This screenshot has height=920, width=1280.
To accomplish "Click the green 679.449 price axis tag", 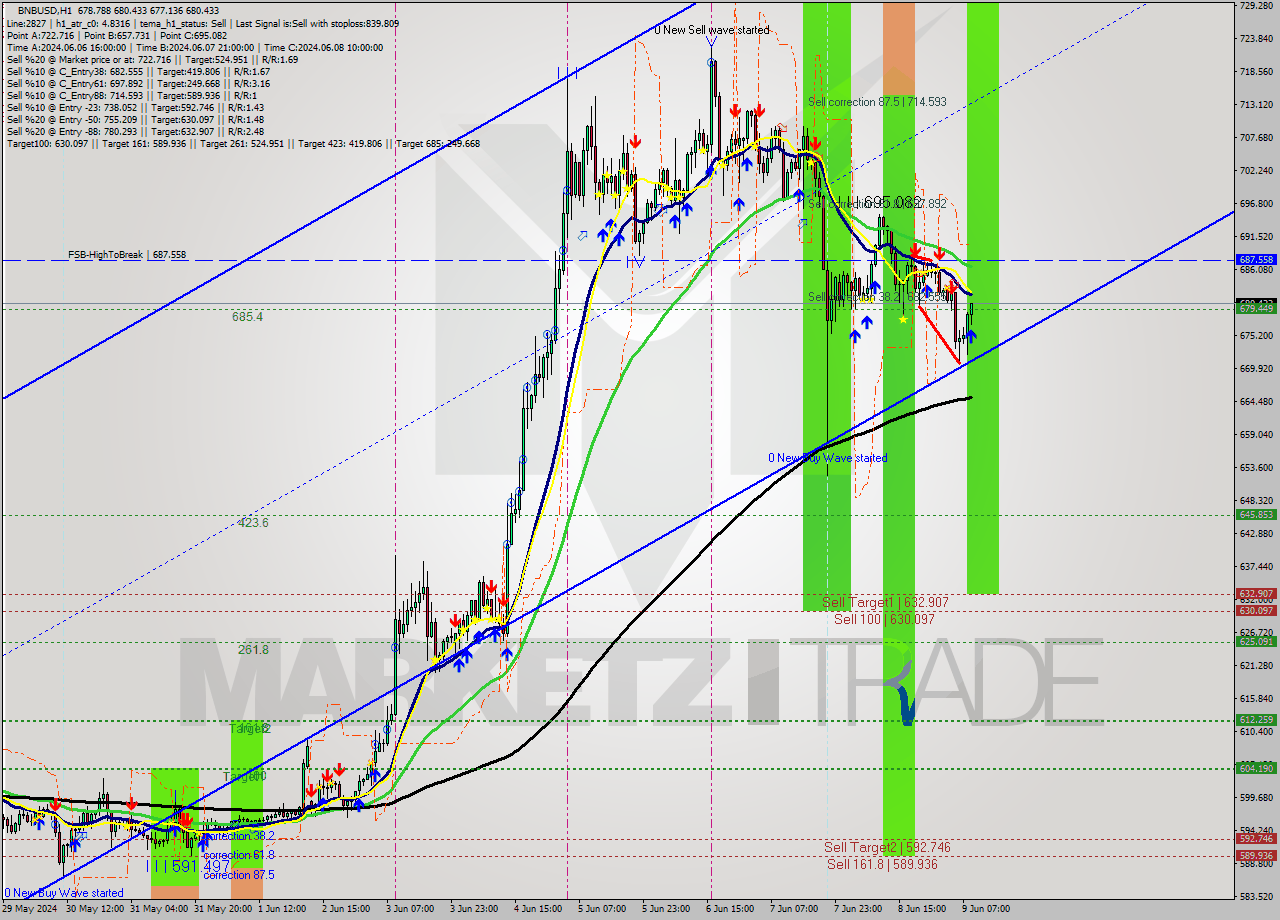I will pos(1256,309).
